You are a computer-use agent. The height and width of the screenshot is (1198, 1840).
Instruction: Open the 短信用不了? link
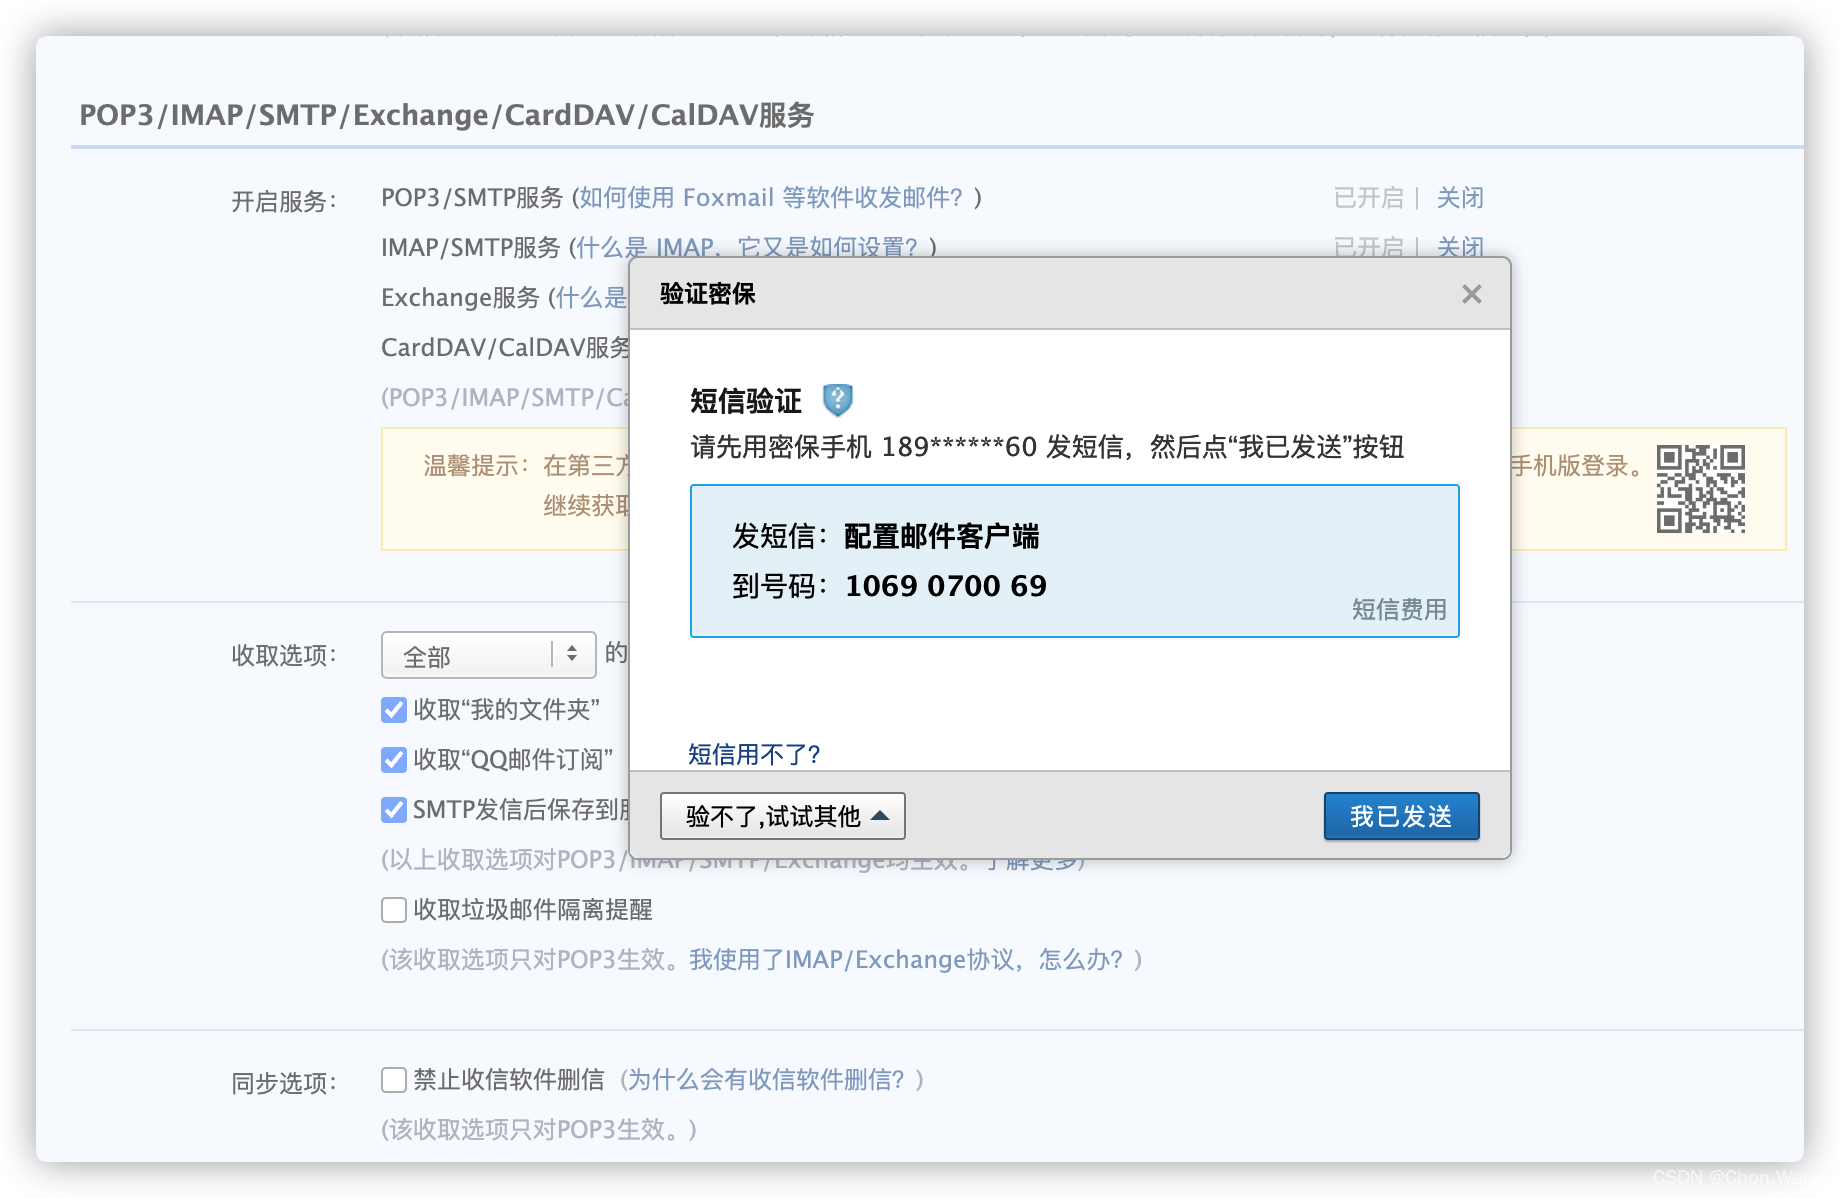click(x=754, y=754)
